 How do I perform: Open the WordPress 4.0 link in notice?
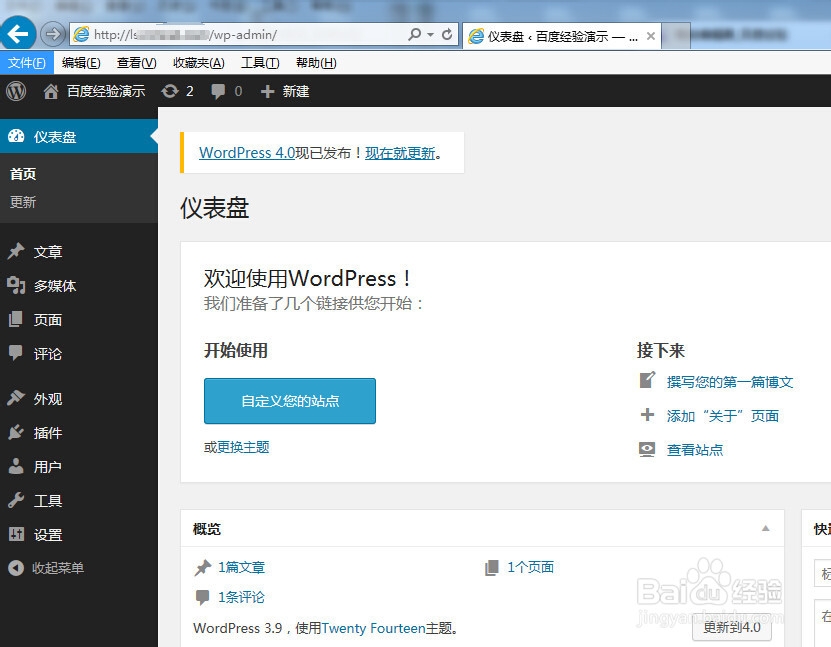[246, 153]
